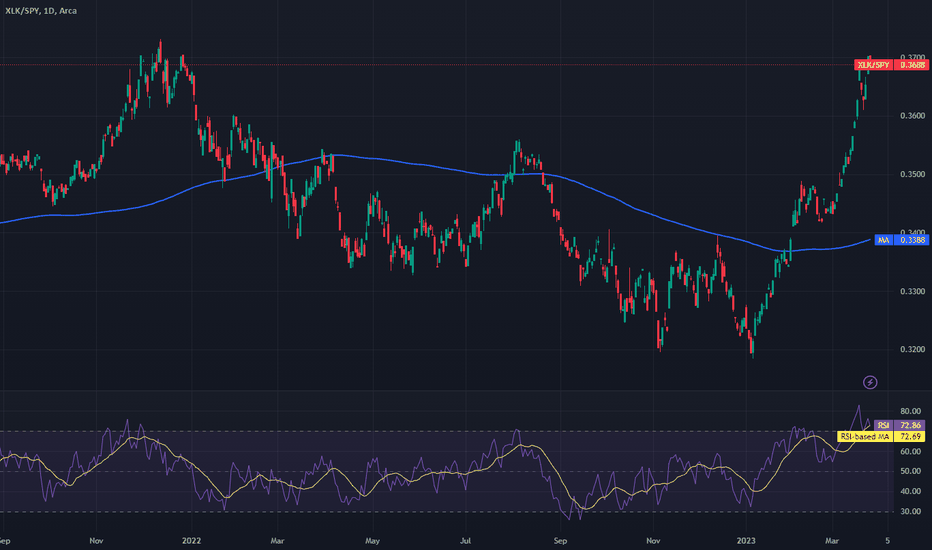The height and width of the screenshot is (550, 932).
Task: Click the 40.00 RSI axis value
Action: (x=911, y=492)
